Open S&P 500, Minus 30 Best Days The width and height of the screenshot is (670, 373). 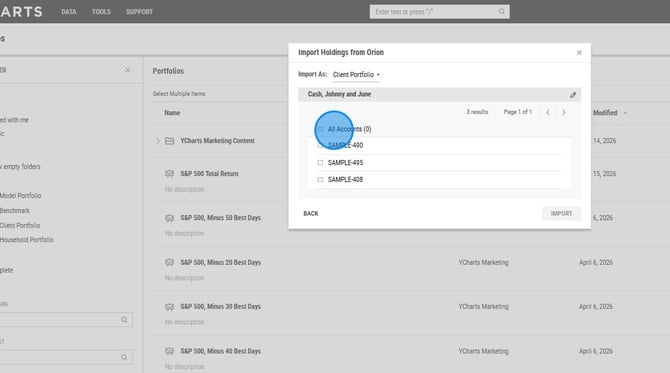click(x=220, y=307)
